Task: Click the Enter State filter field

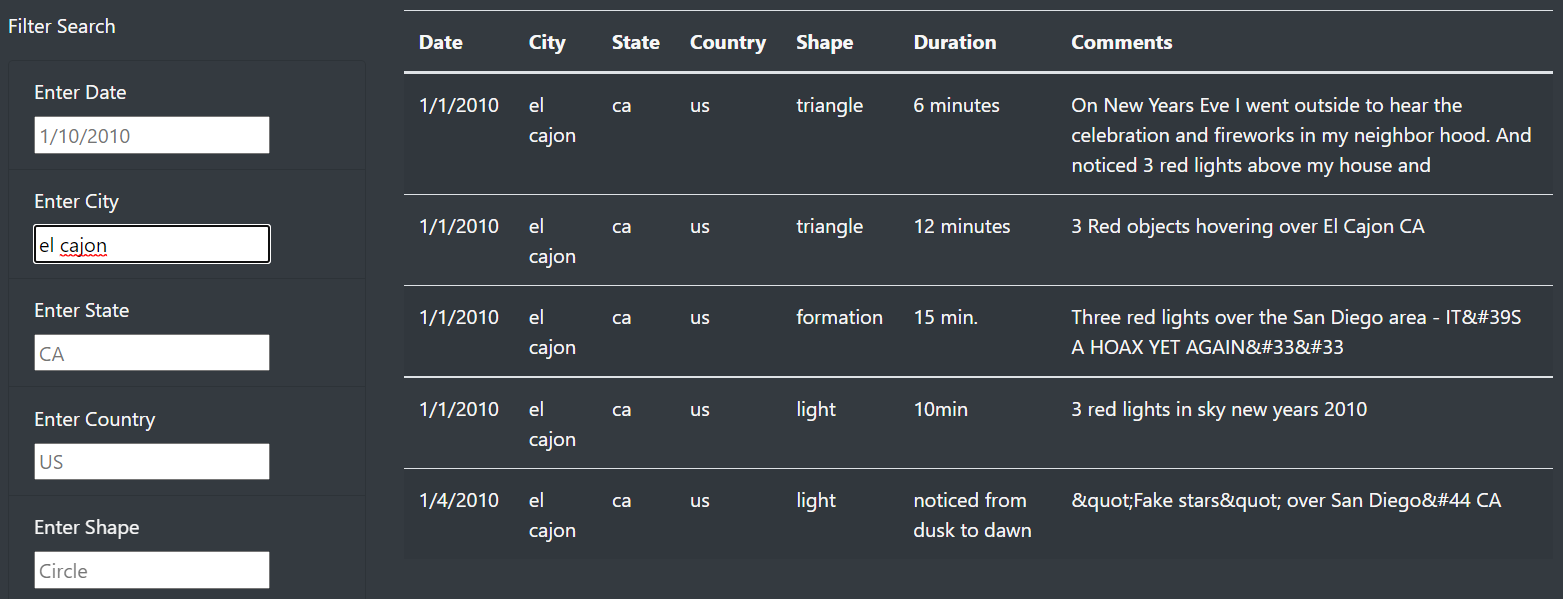Action: click(151, 352)
